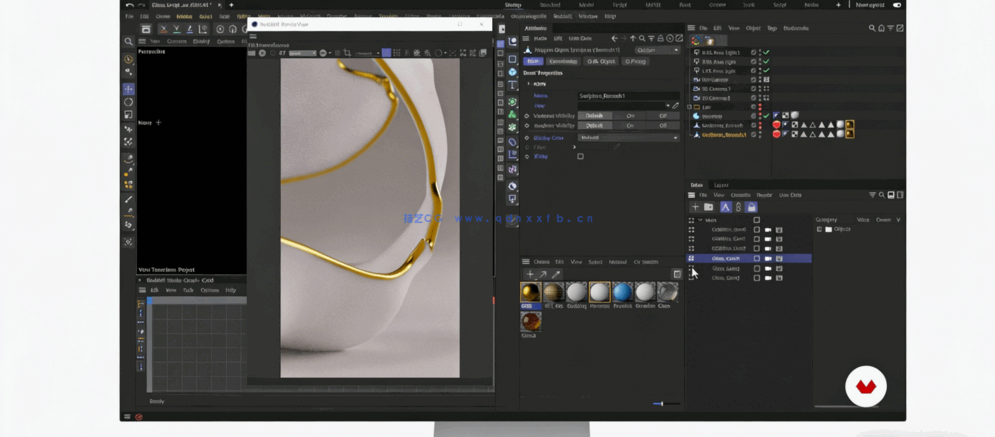Screen dimensions: 995x437
Task: Click the blue cube primitive icon
Action: tap(512, 72)
